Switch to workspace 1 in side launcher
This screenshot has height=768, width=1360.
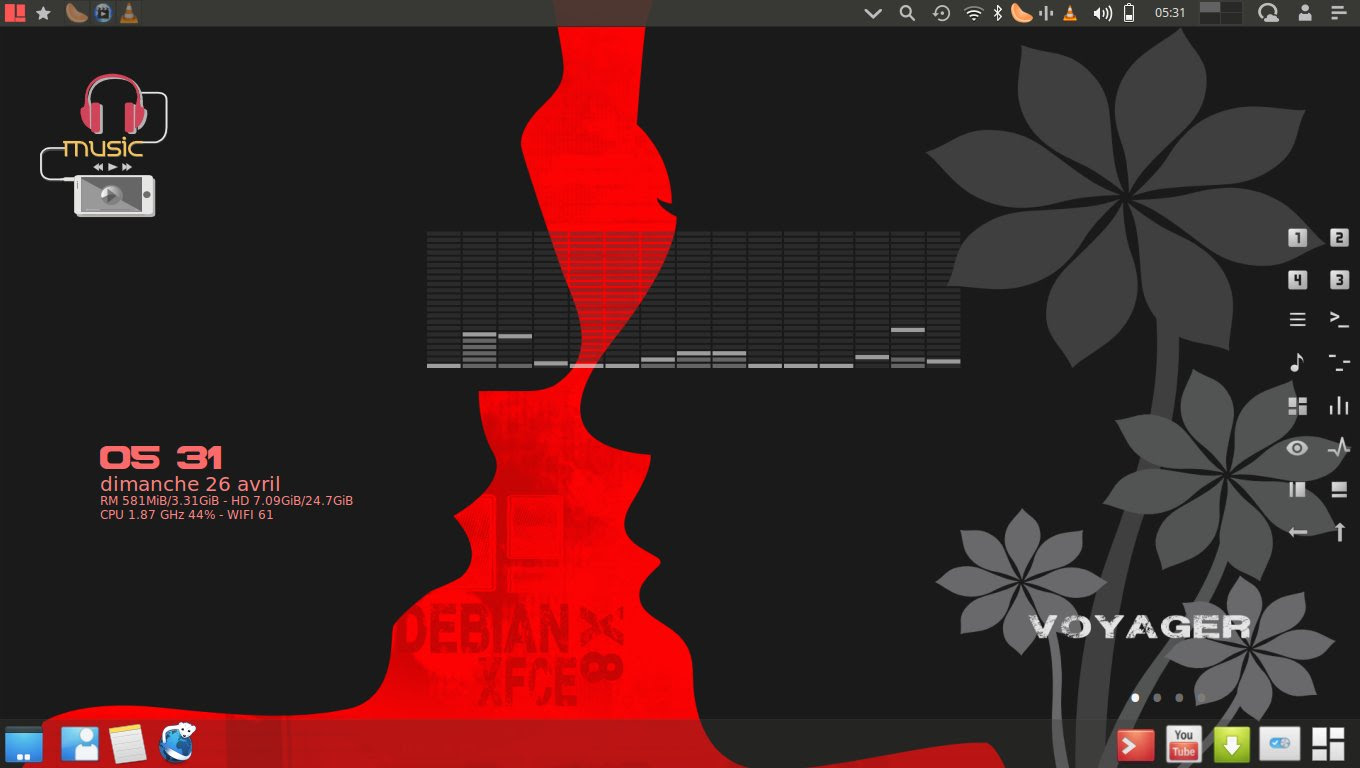[1297, 238]
